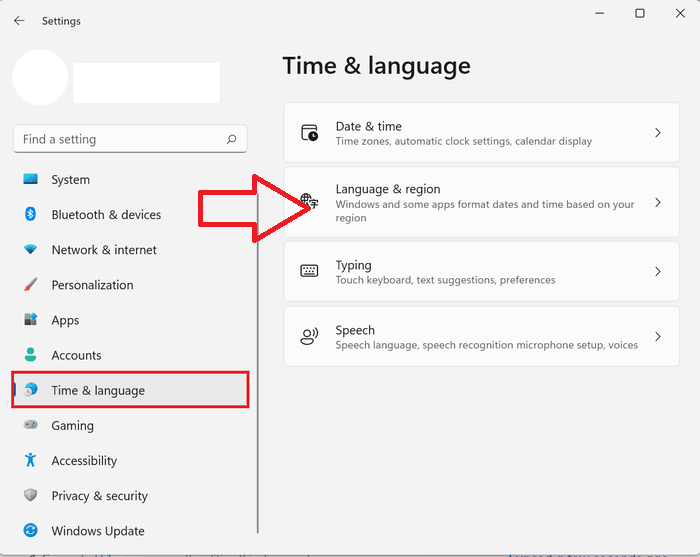Image resolution: width=700 pixels, height=557 pixels.
Task: Click the Windows Update sync icon
Action: coord(30,530)
